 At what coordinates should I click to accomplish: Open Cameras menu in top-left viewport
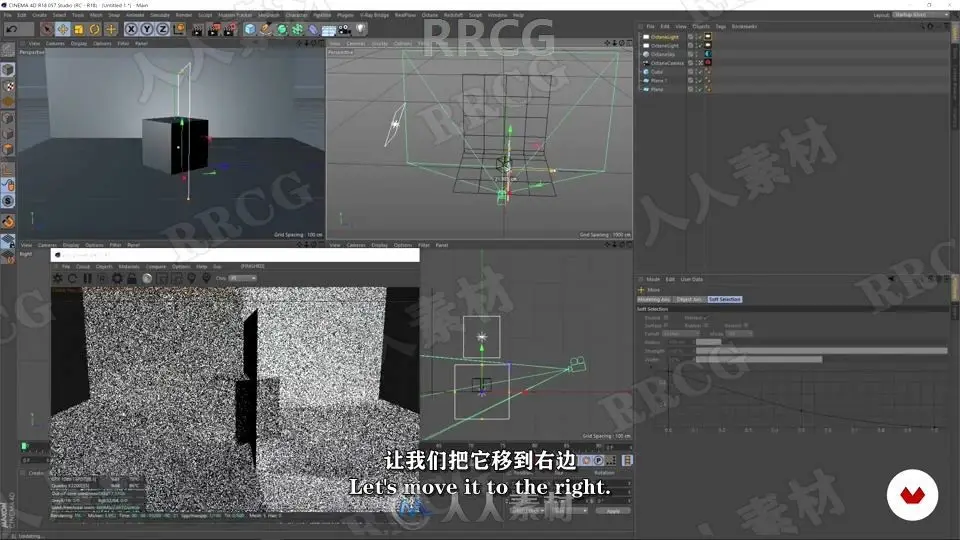pos(55,43)
